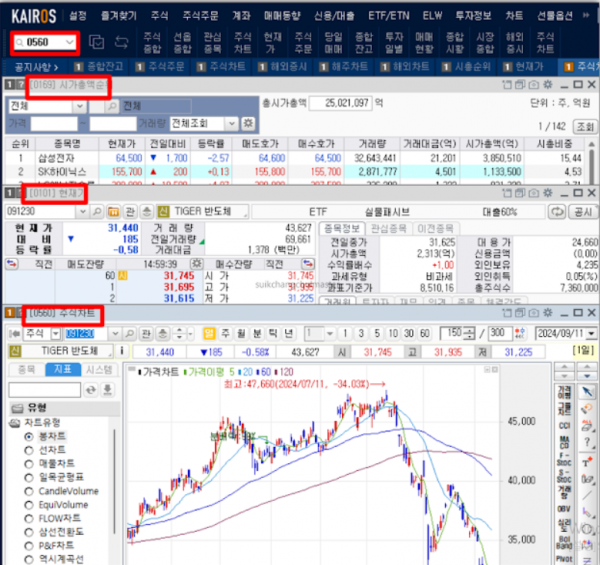
Task: Click camera capture icon in 주식차트 title bar
Action: coord(533,313)
